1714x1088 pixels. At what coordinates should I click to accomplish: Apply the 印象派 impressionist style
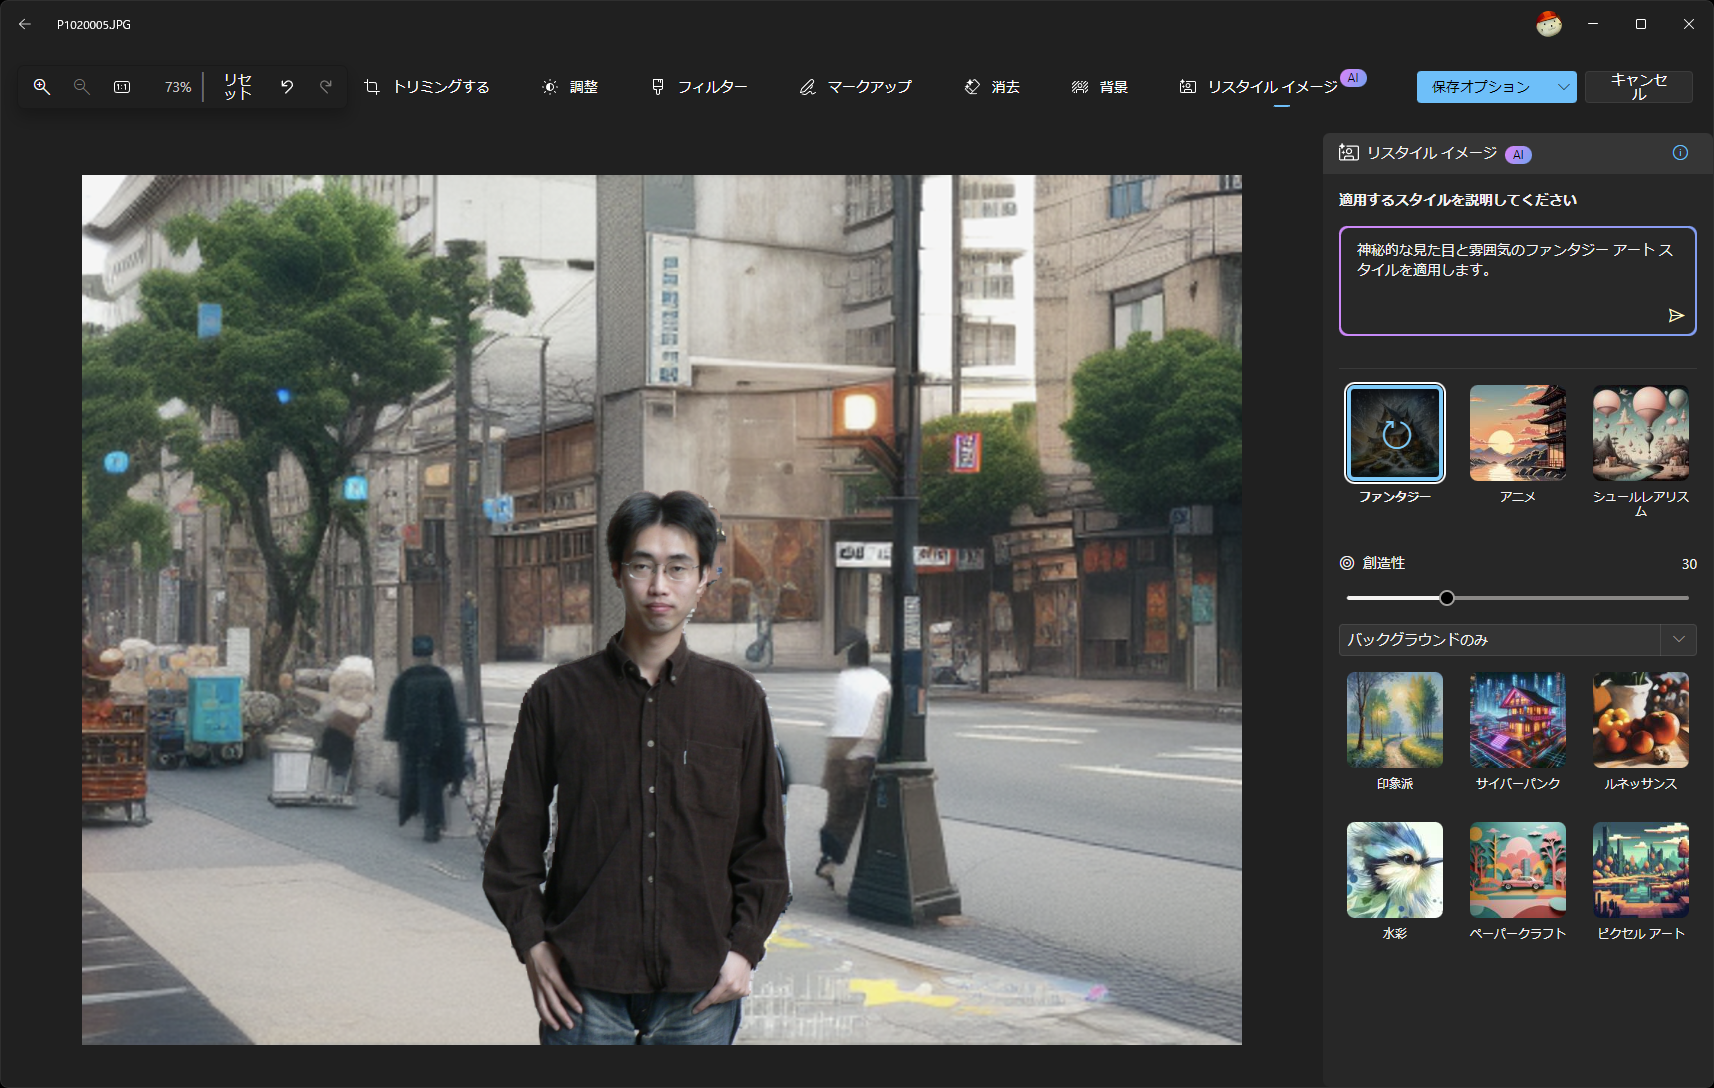1395,720
